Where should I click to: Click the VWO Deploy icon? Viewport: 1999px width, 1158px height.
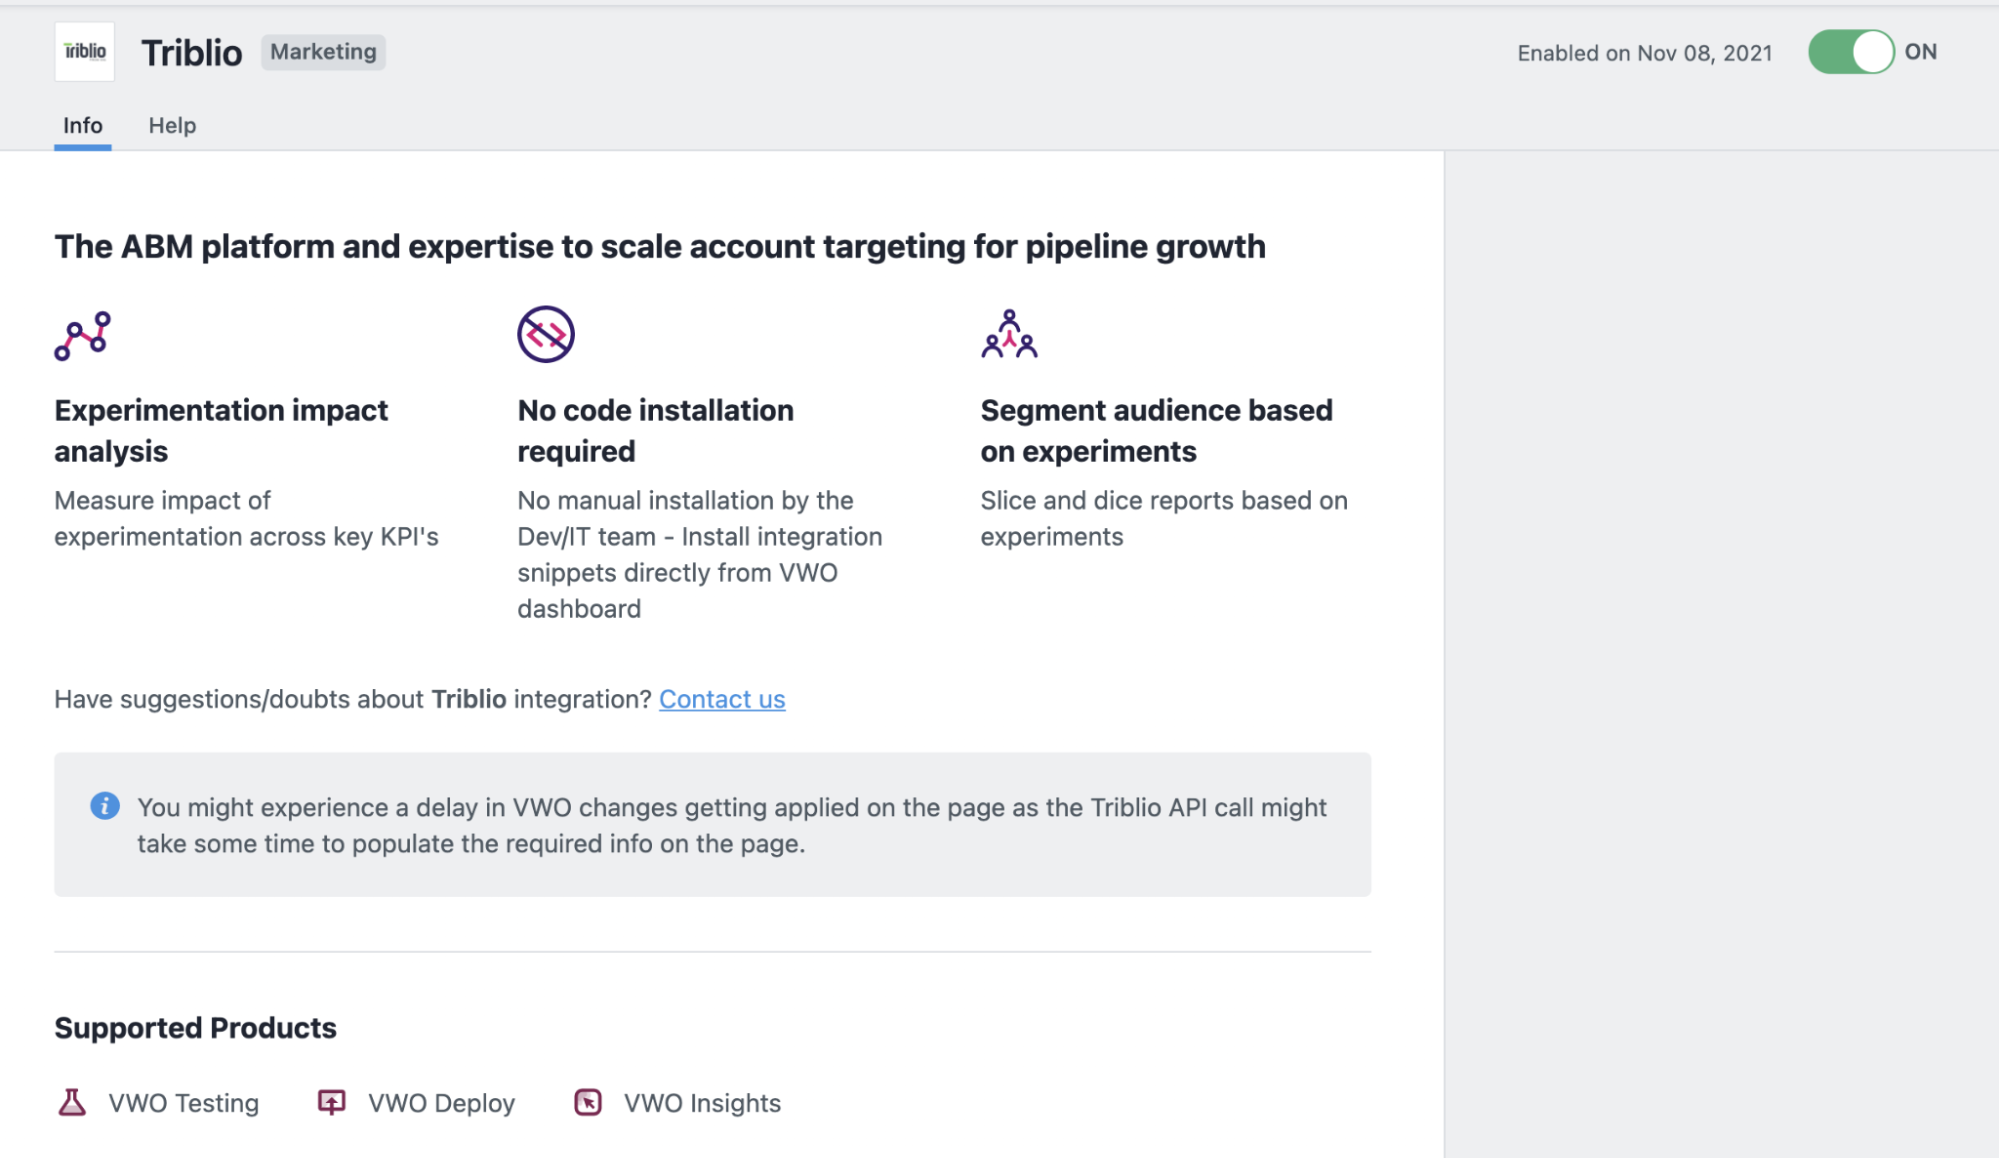pyautogui.click(x=331, y=1102)
